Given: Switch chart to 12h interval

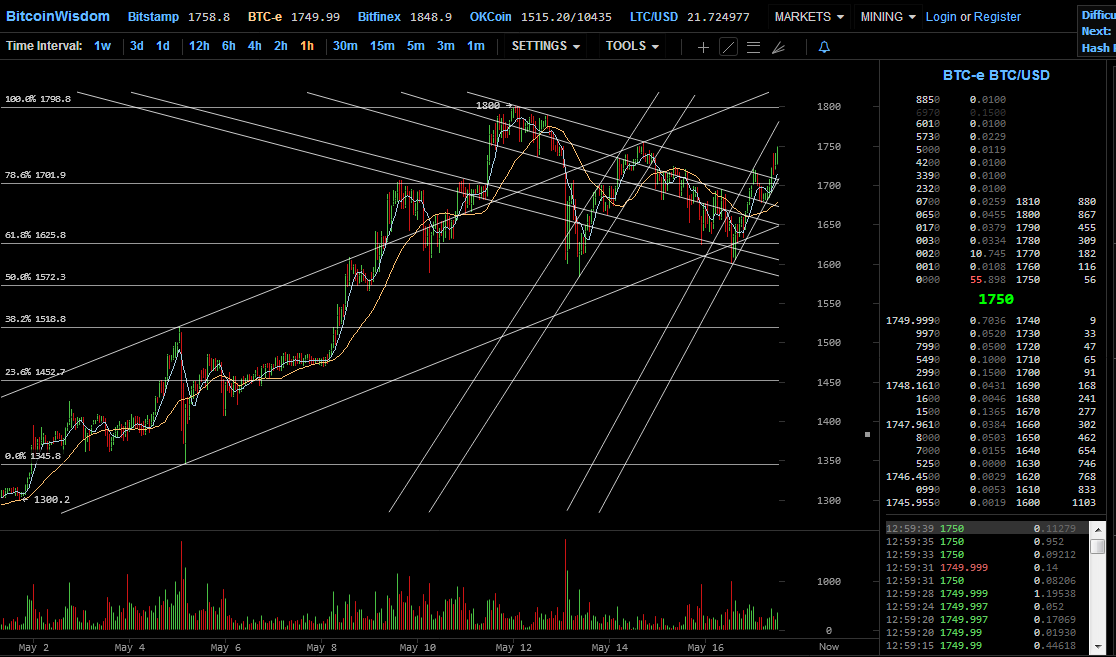Looking at the screenshot, I should 199,46.
